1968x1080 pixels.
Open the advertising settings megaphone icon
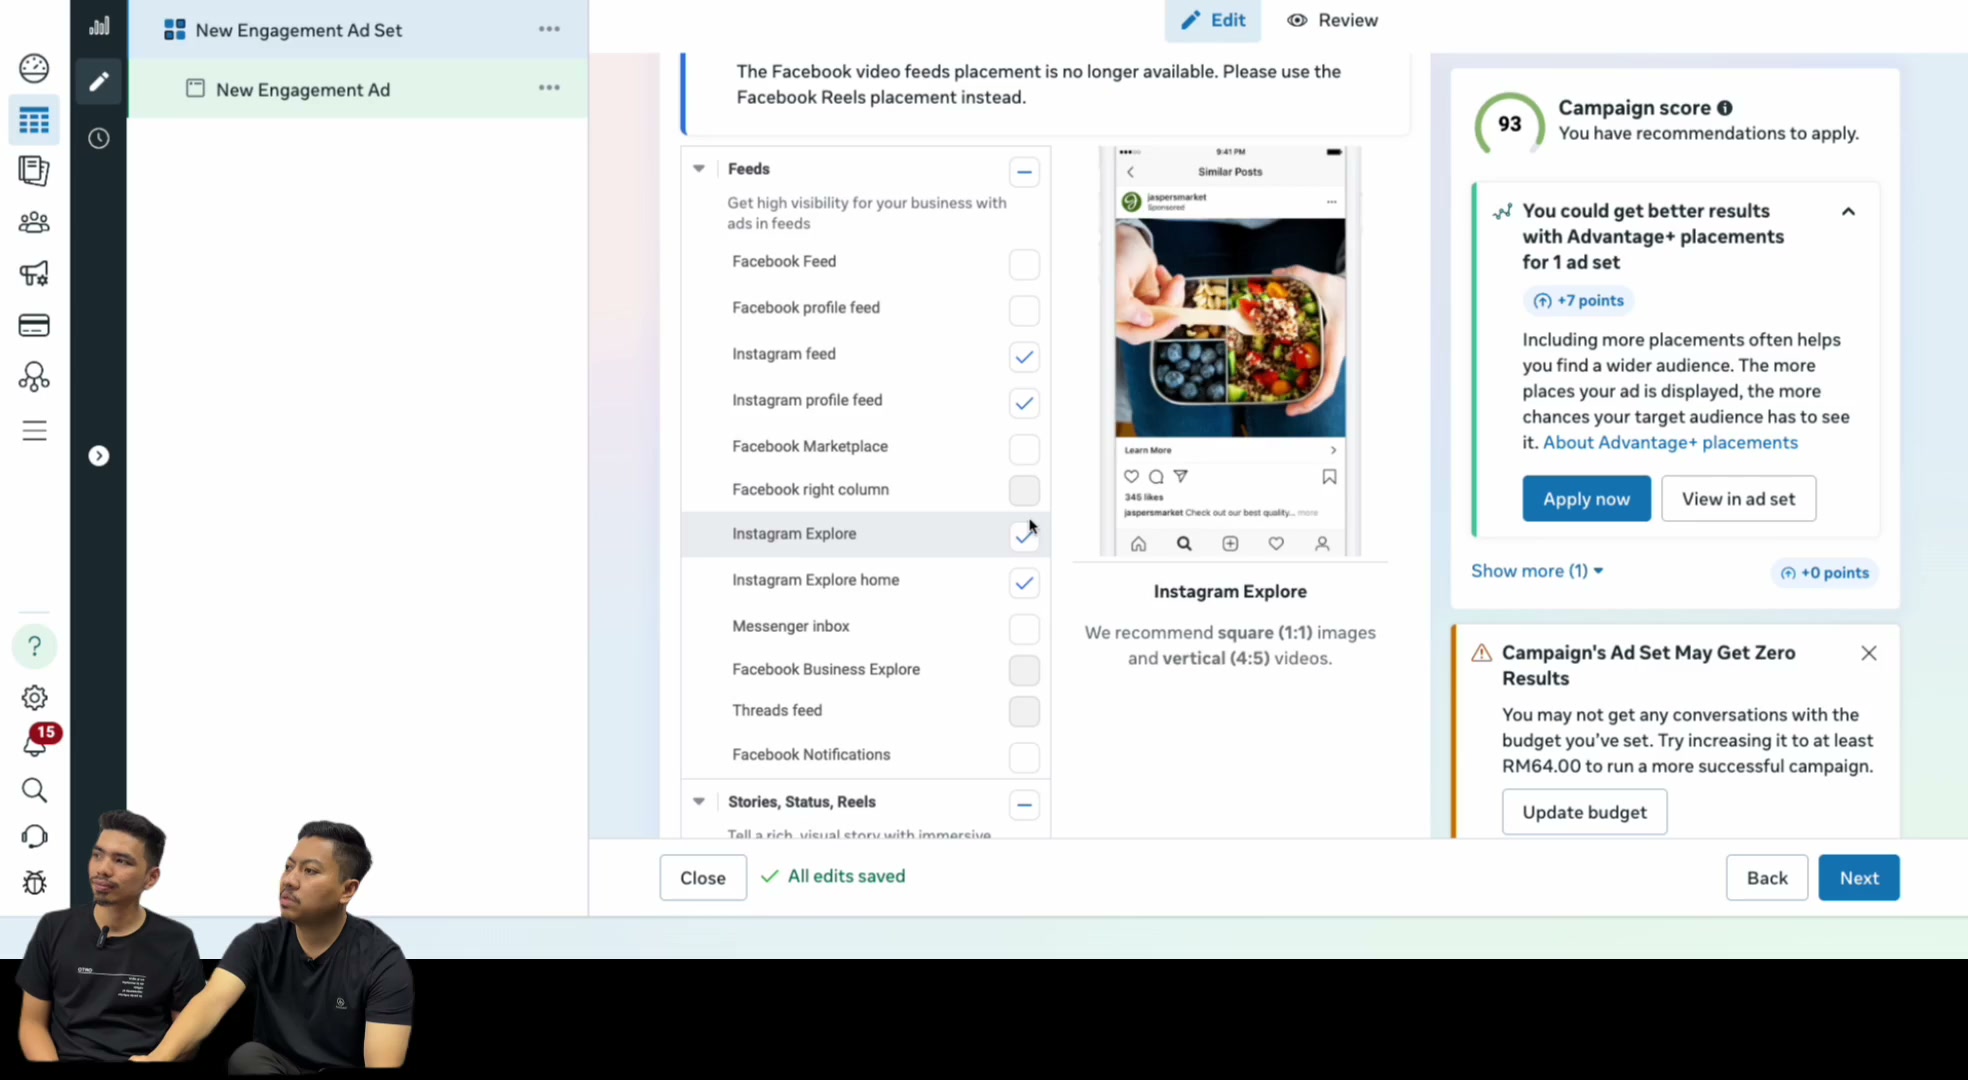(x=34, y=273)
